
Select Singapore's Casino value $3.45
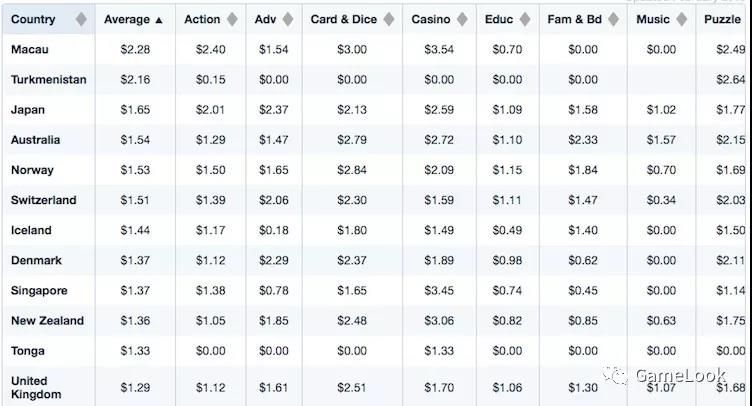(x=439, y=290)
